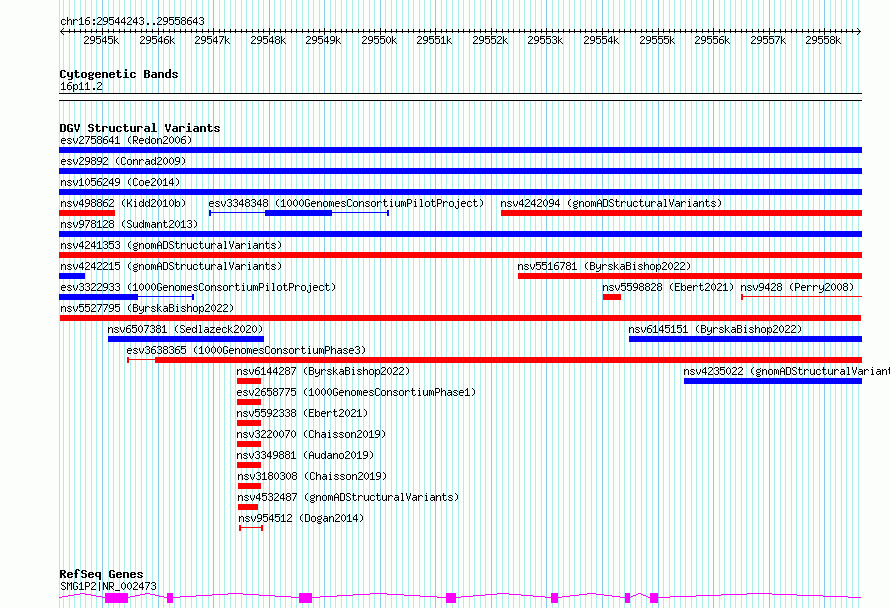This screenshot has width=890, height=608.
Task: Click the 29545k ruler tick label
Action: [x=101, y=40]
